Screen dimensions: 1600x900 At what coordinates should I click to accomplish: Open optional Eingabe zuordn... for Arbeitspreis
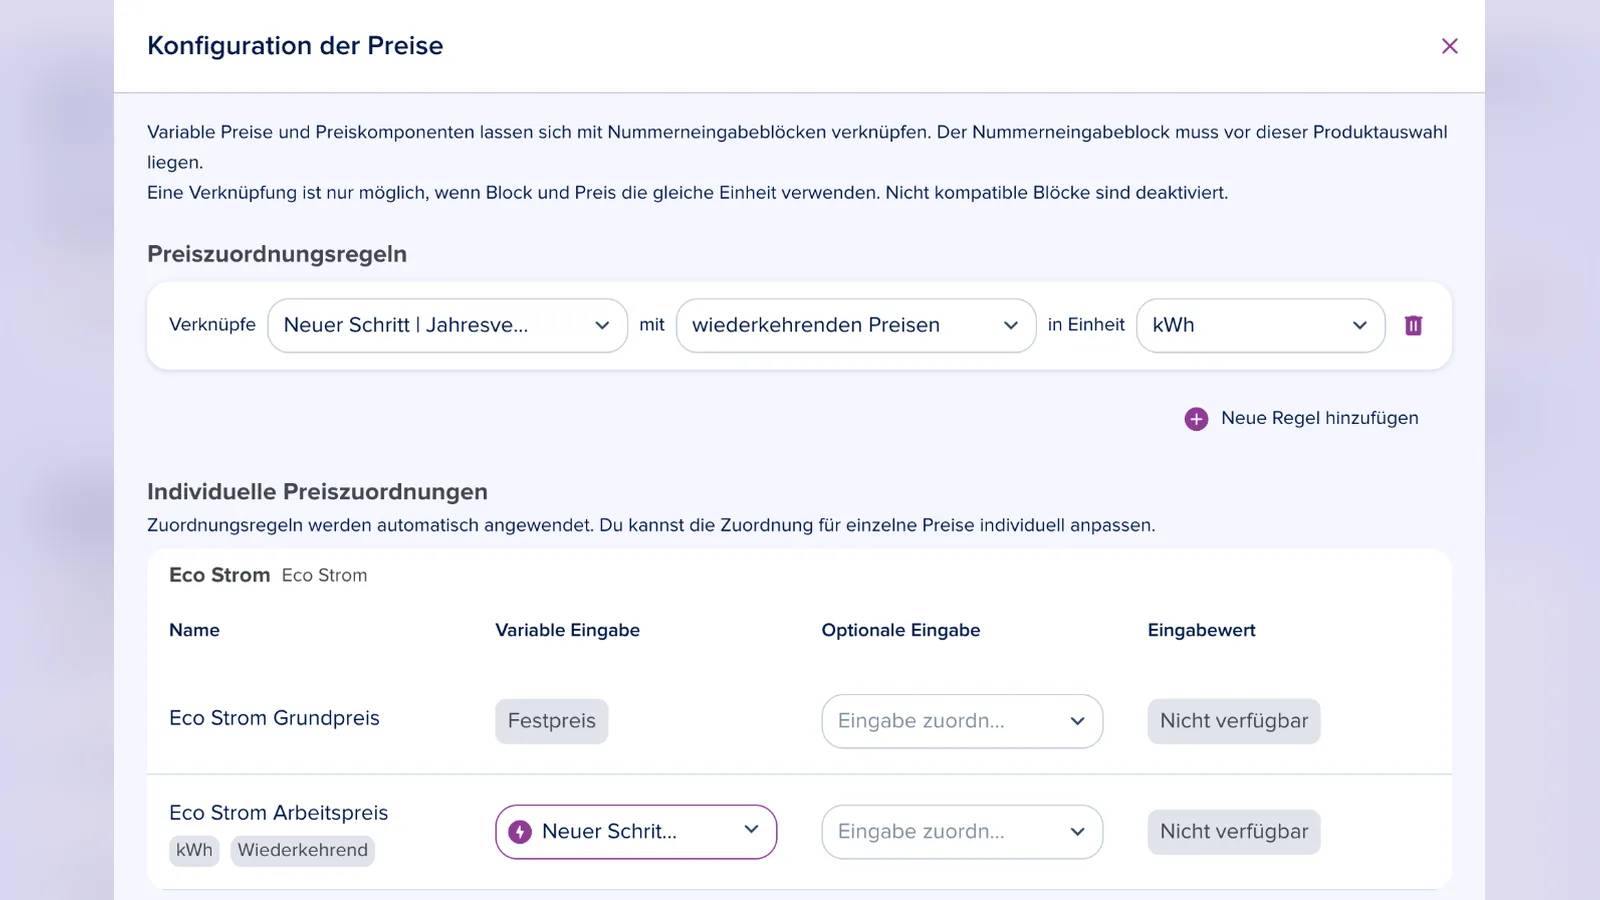(x=962, y=832)
